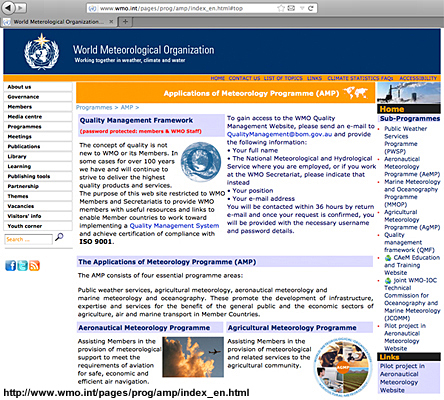Open the Meetings menu item
Image resolution: width=444 pixels, height=400 pixels.
click(38, 137)
